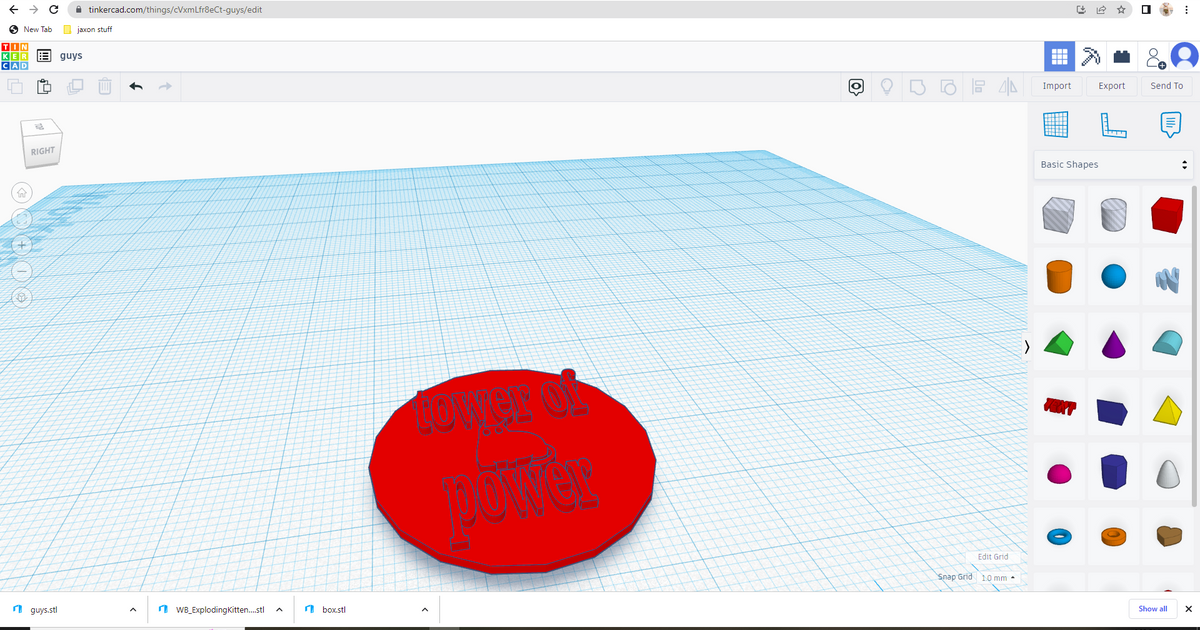Click the zoom in plus button
1200x630 pixels.
22,245
